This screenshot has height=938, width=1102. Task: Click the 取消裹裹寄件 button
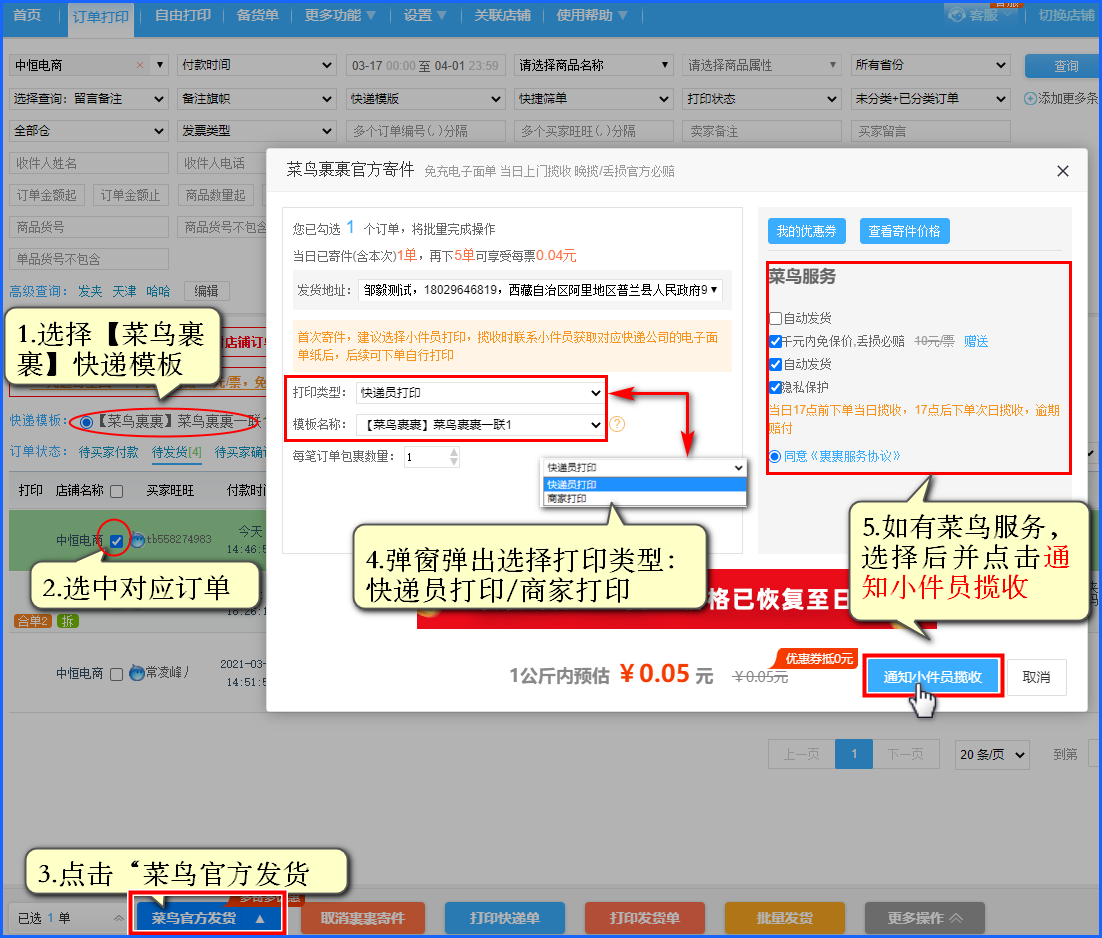point(363,918)
